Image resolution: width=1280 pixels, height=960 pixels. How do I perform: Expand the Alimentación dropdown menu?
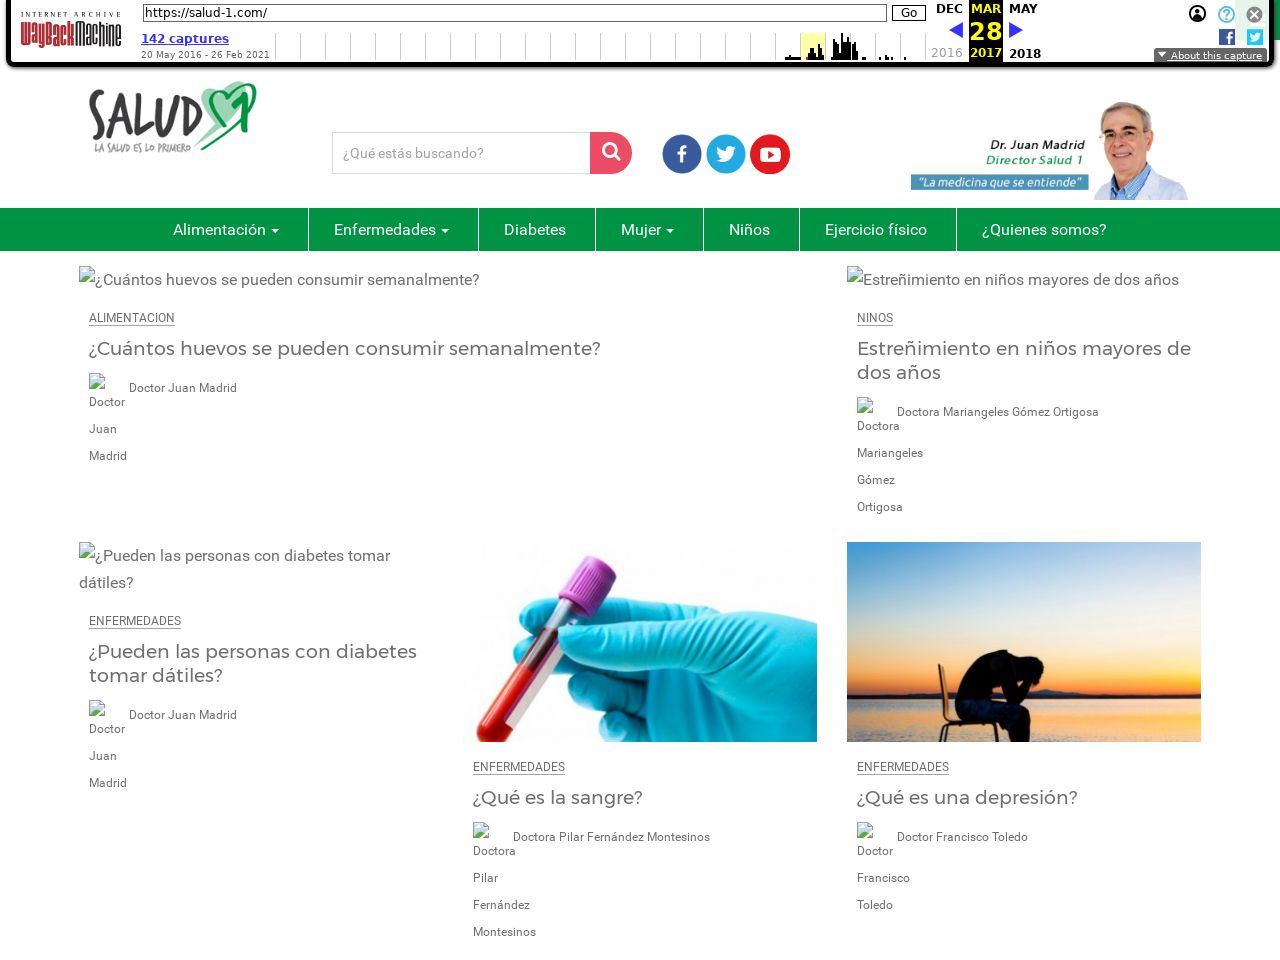point(225,230)
